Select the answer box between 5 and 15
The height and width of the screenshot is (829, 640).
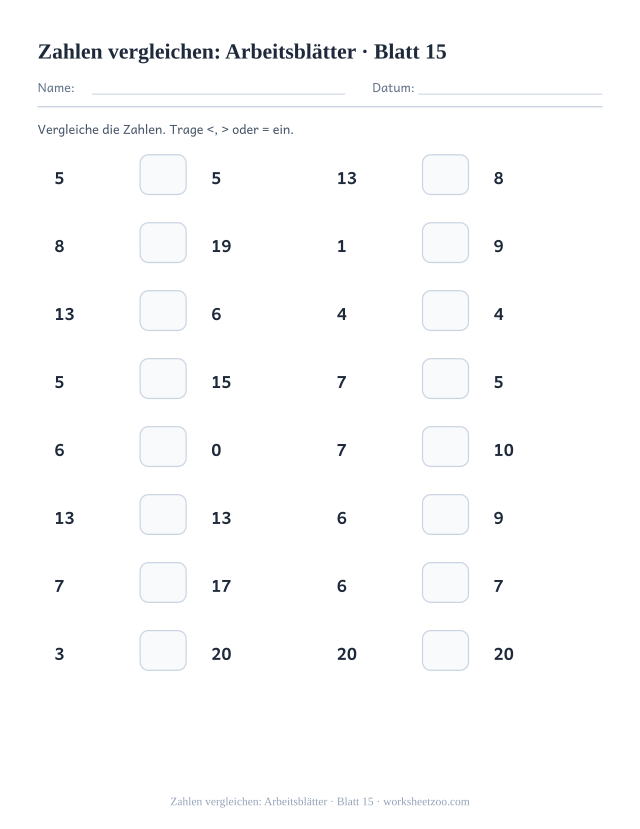point(163,379)
